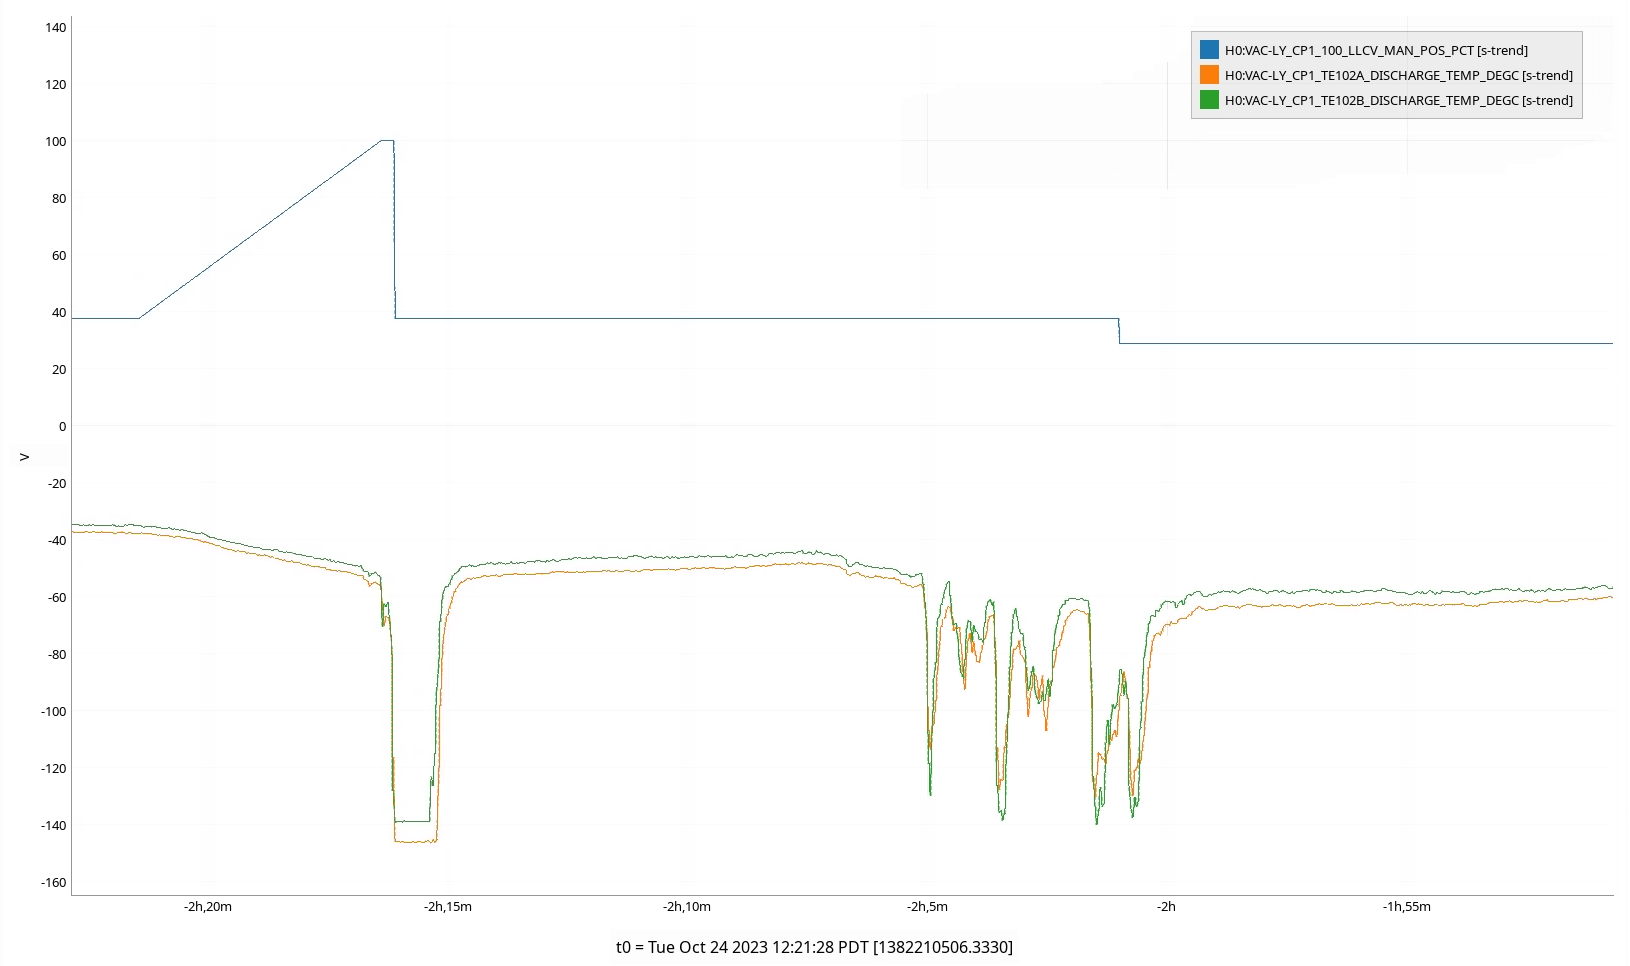Click the y-axis unit label V
The image size is (1630, 966).
click(25, 457)
